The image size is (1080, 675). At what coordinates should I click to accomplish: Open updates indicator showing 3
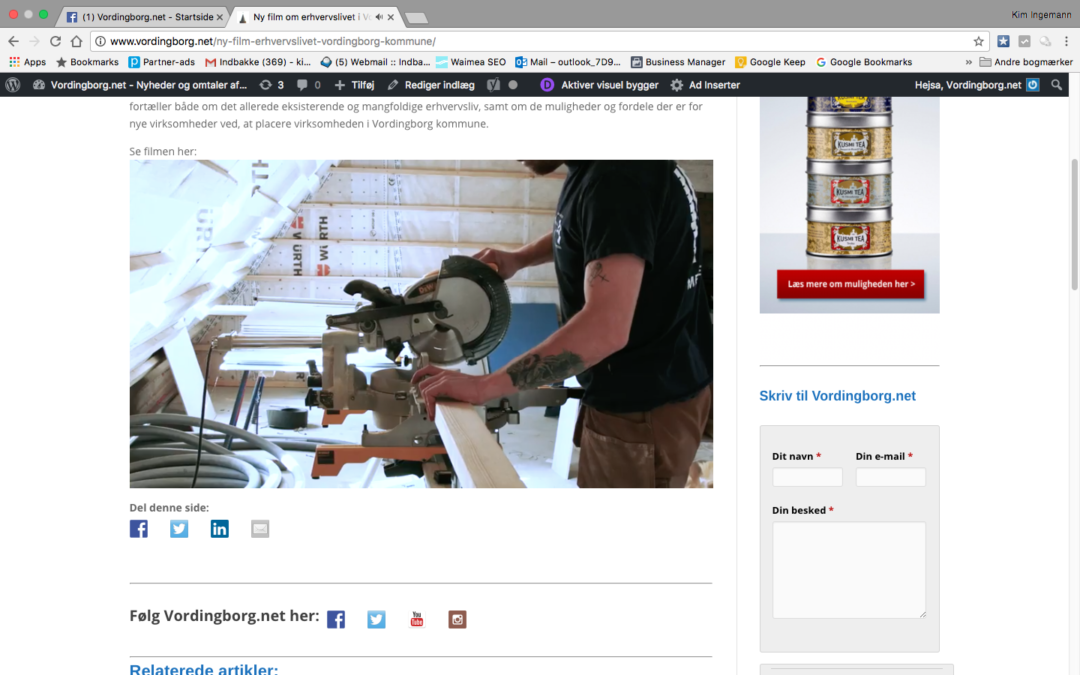click(x=271, y=85)
